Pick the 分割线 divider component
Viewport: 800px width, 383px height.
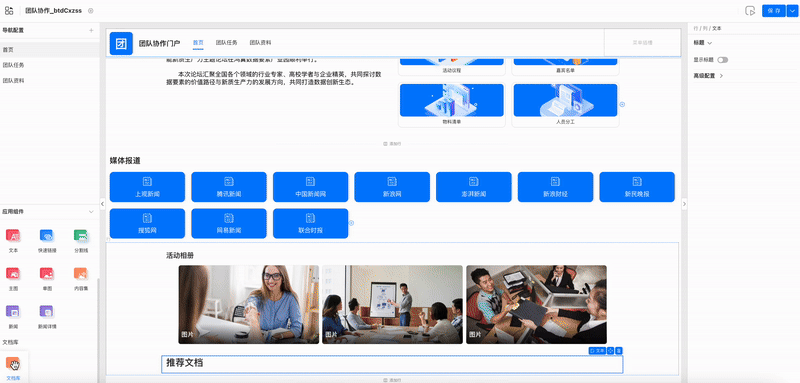[81, 236]
